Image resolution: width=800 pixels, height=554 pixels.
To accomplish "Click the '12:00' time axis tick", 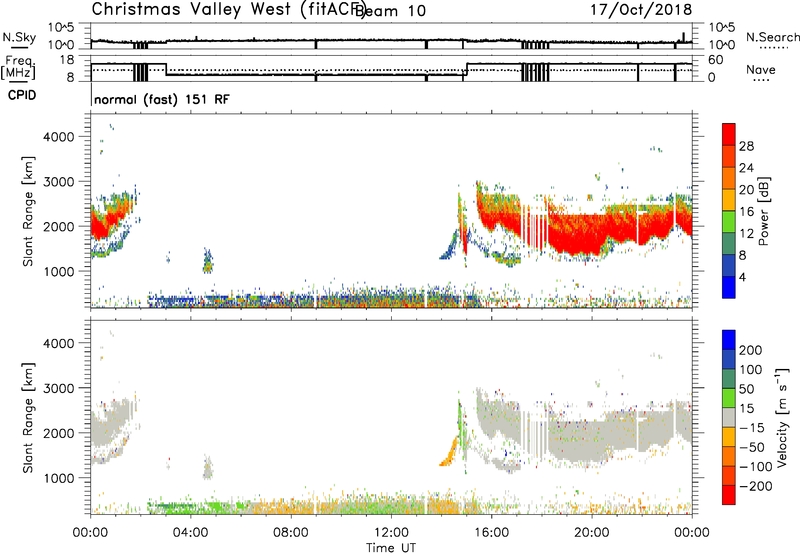I will (391, 533).
